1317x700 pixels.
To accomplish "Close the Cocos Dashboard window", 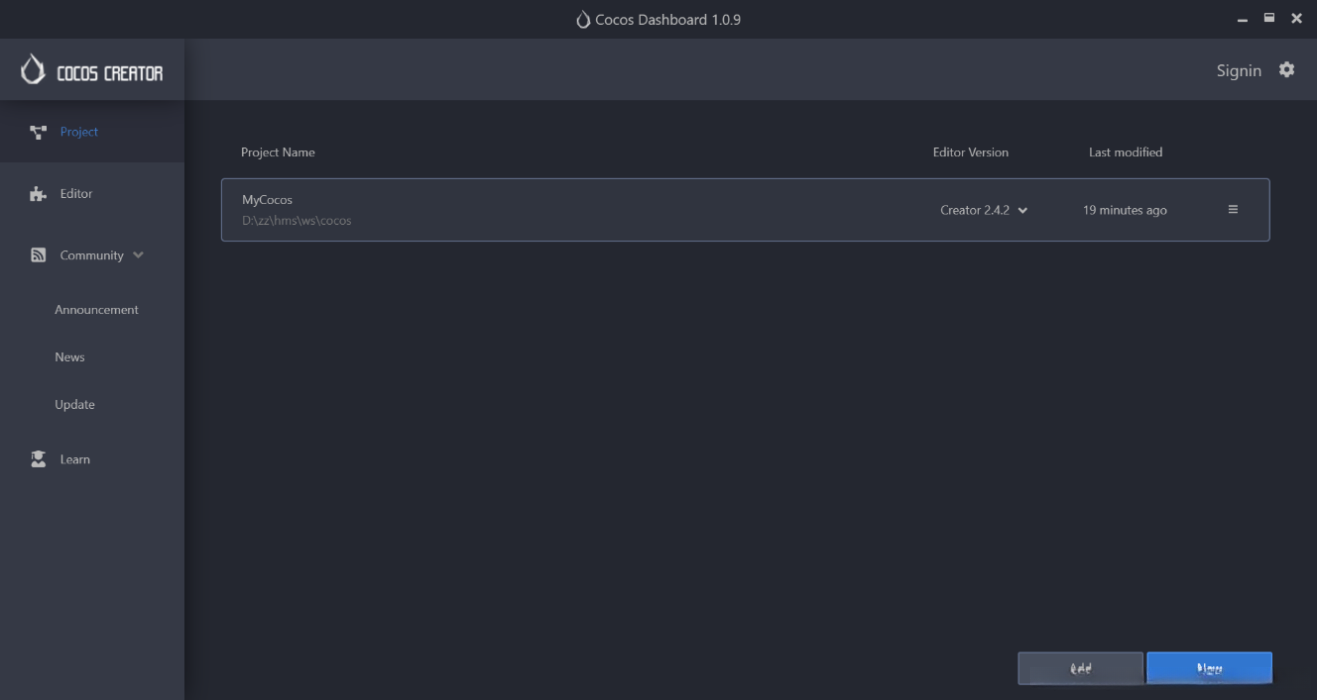I will (x=1296, y=19).
